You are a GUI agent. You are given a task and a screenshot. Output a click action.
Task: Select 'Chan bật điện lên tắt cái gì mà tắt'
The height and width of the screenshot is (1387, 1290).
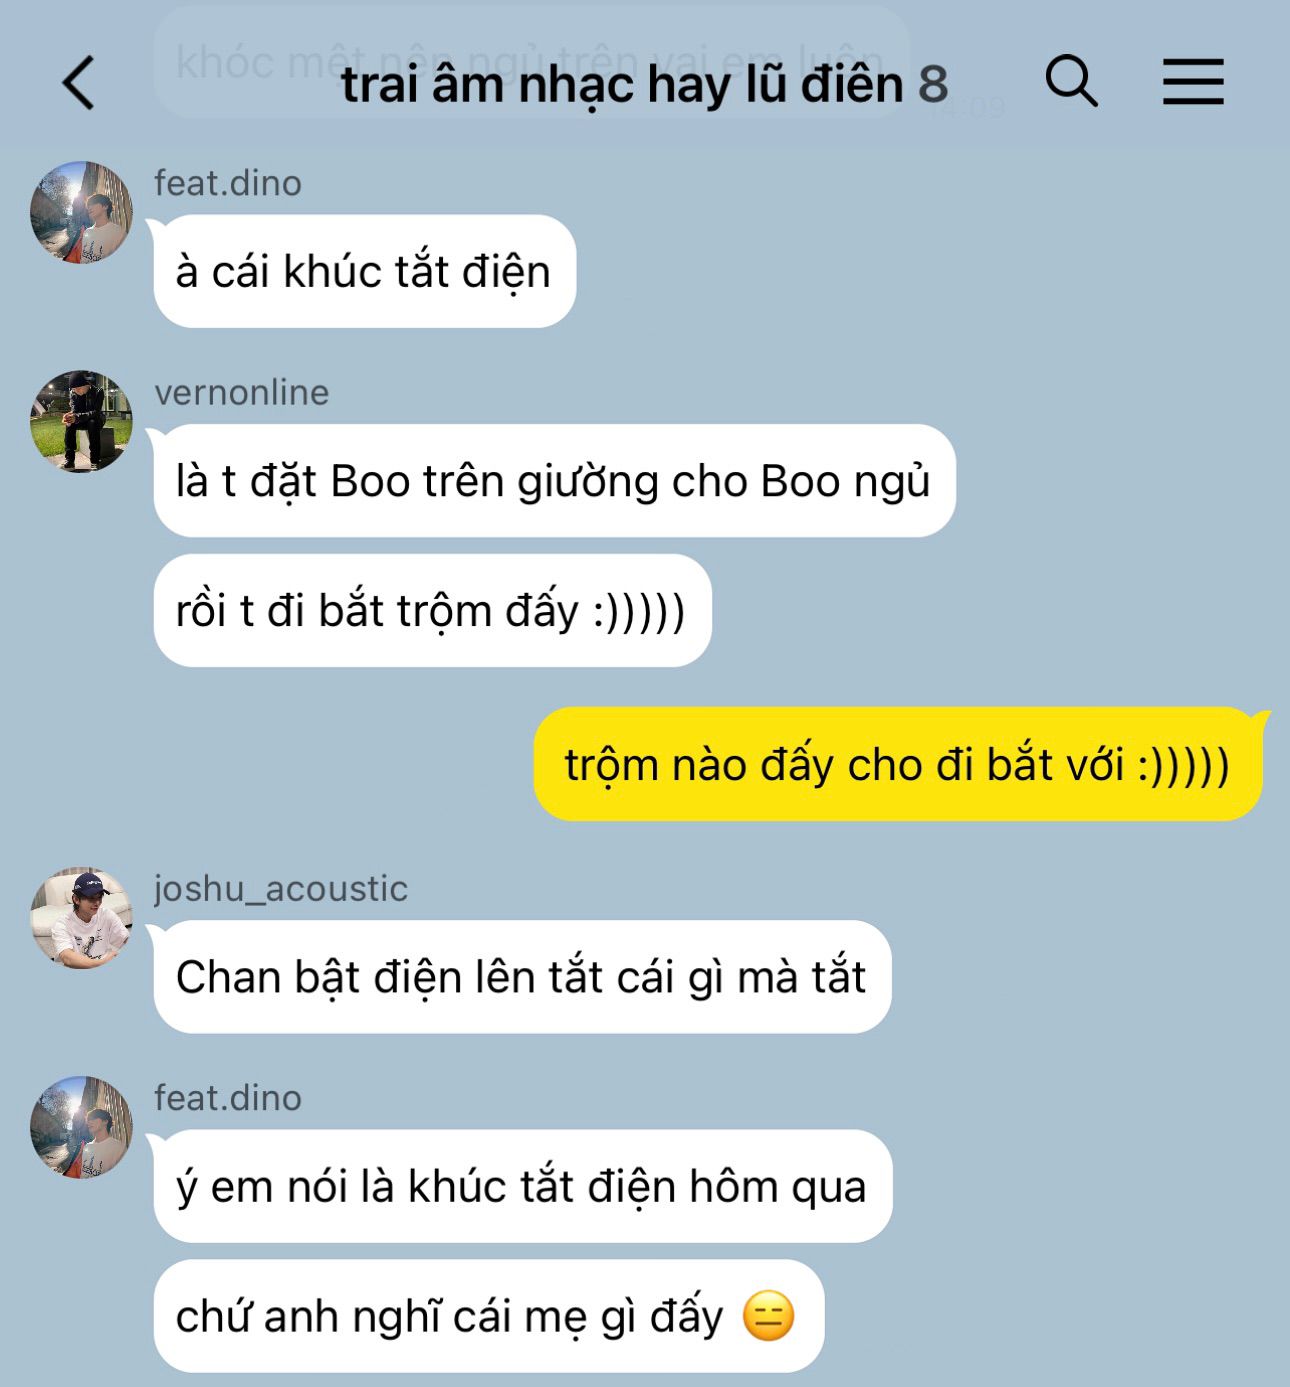[x=522, y=977]
